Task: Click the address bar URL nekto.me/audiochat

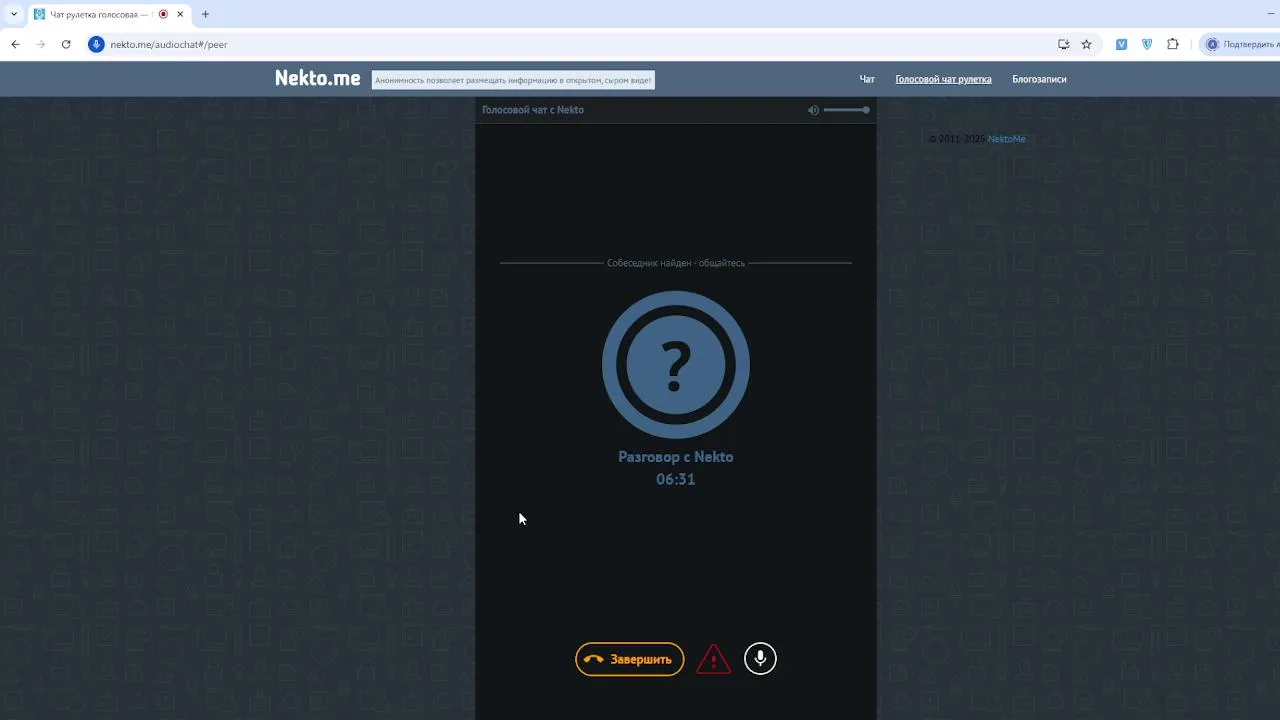Action: tap(169, 44)
